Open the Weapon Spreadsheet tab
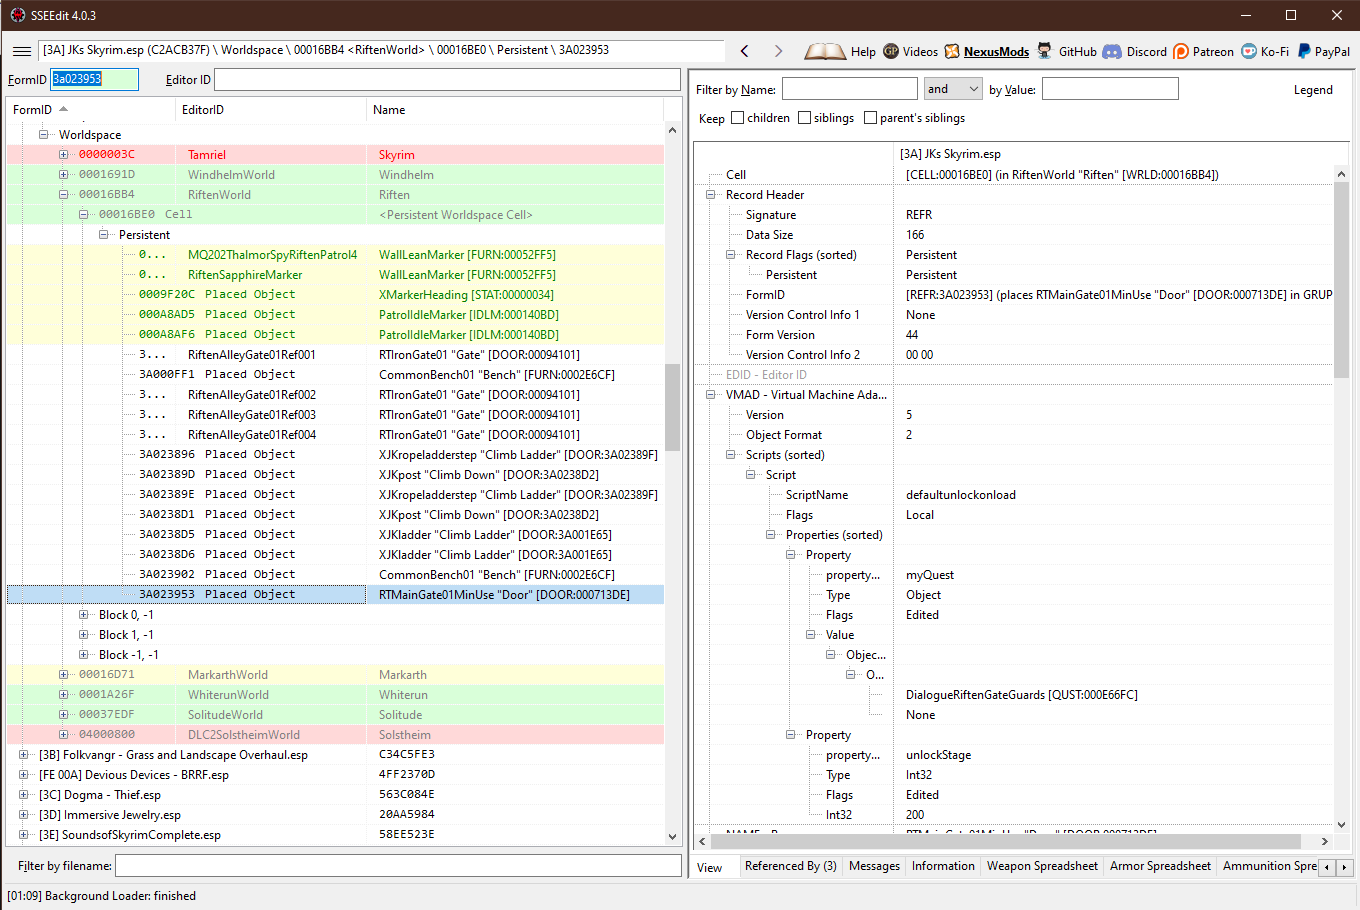This screenshot has width=1360, height=910. (1042, 866)
